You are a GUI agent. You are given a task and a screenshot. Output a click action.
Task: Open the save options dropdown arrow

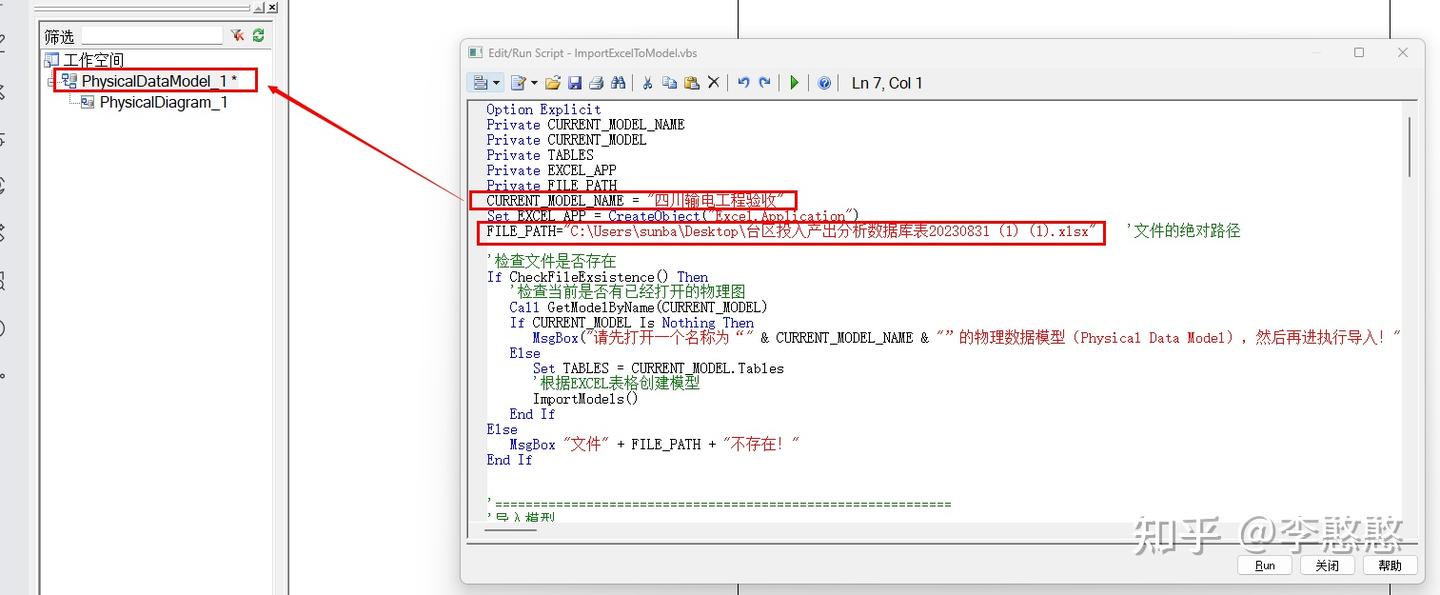(x=496, y=82)
